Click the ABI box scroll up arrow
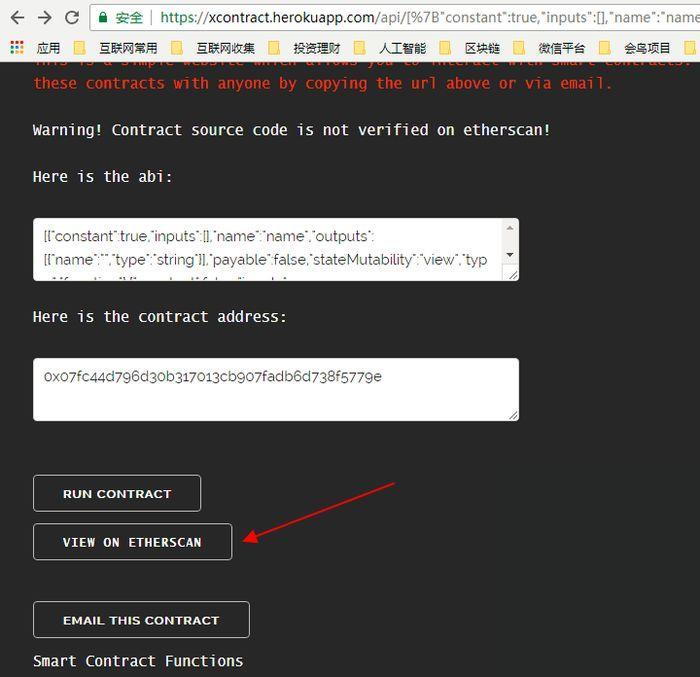 (510, 228)
